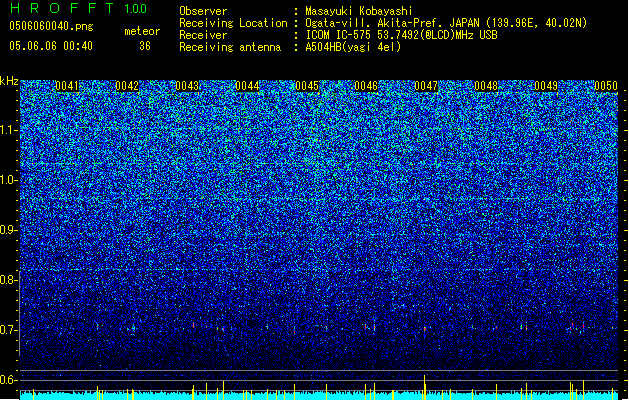
Task: Click the 0.6 kHz axis tick label
Action: point(7,380)
